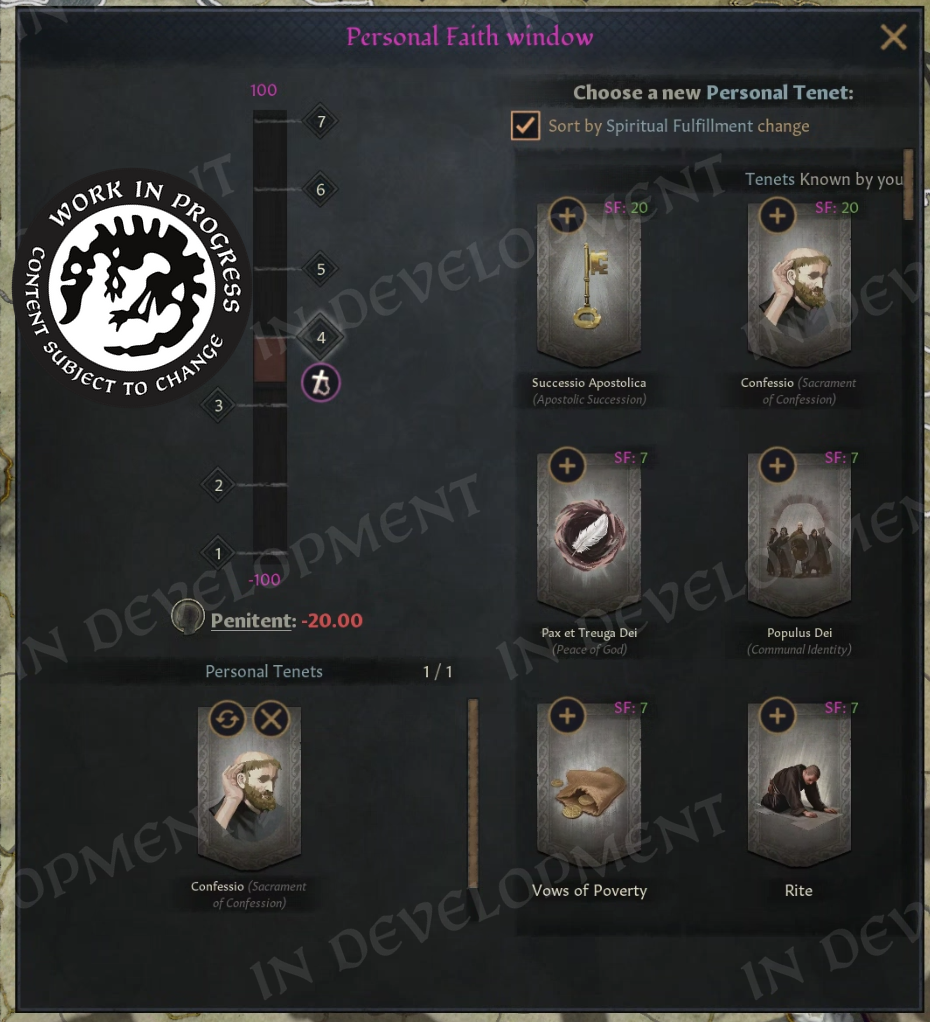Add the Rite tenet with plus icon

tap(777, 716)
